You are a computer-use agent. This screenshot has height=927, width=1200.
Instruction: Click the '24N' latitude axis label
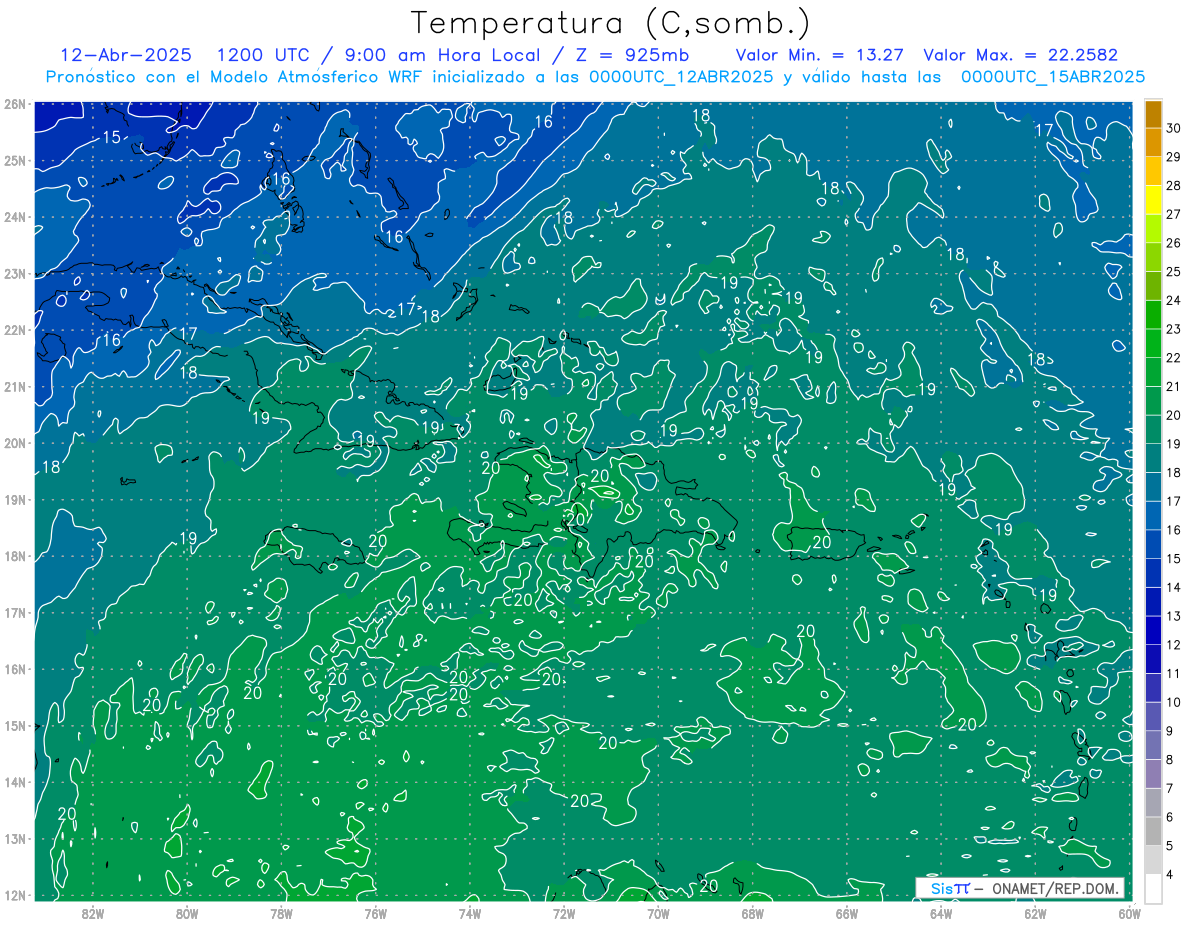click(x=15, y=217)
